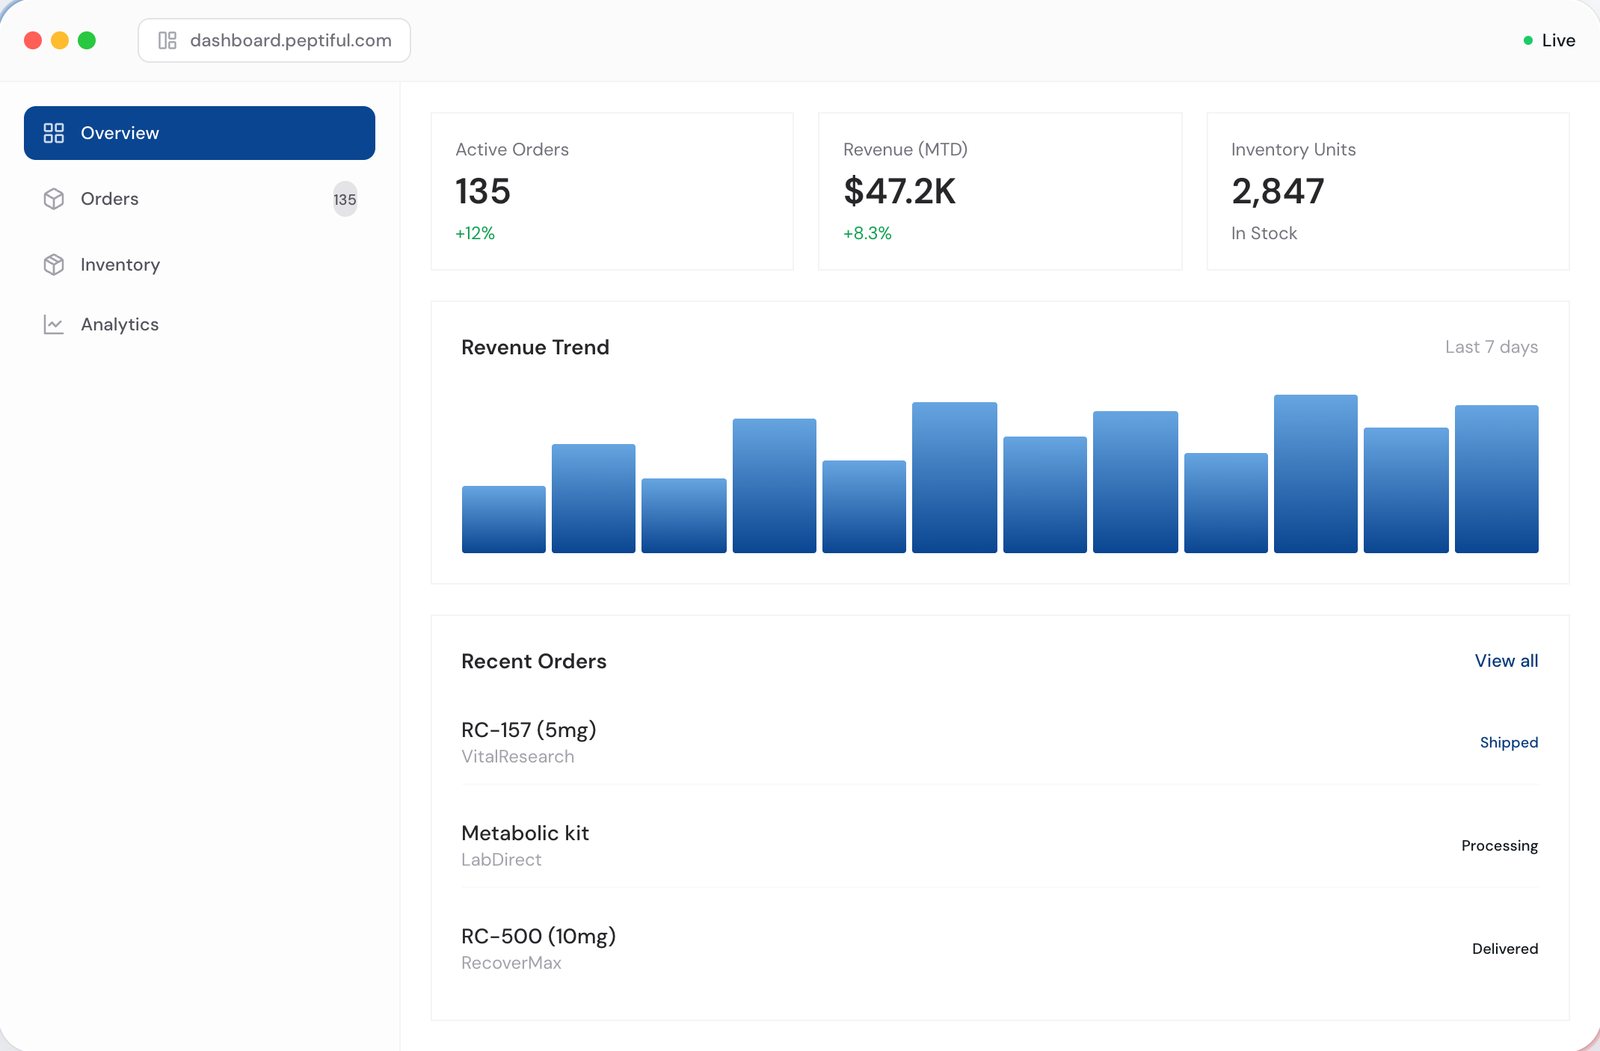Open the Overview menu item
Viewport: 1600px width, 1051px height.
[199, 133]
